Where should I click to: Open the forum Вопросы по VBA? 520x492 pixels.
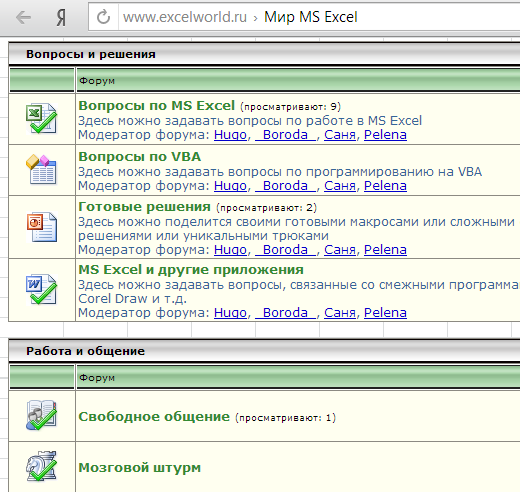(x=140, y=157)
